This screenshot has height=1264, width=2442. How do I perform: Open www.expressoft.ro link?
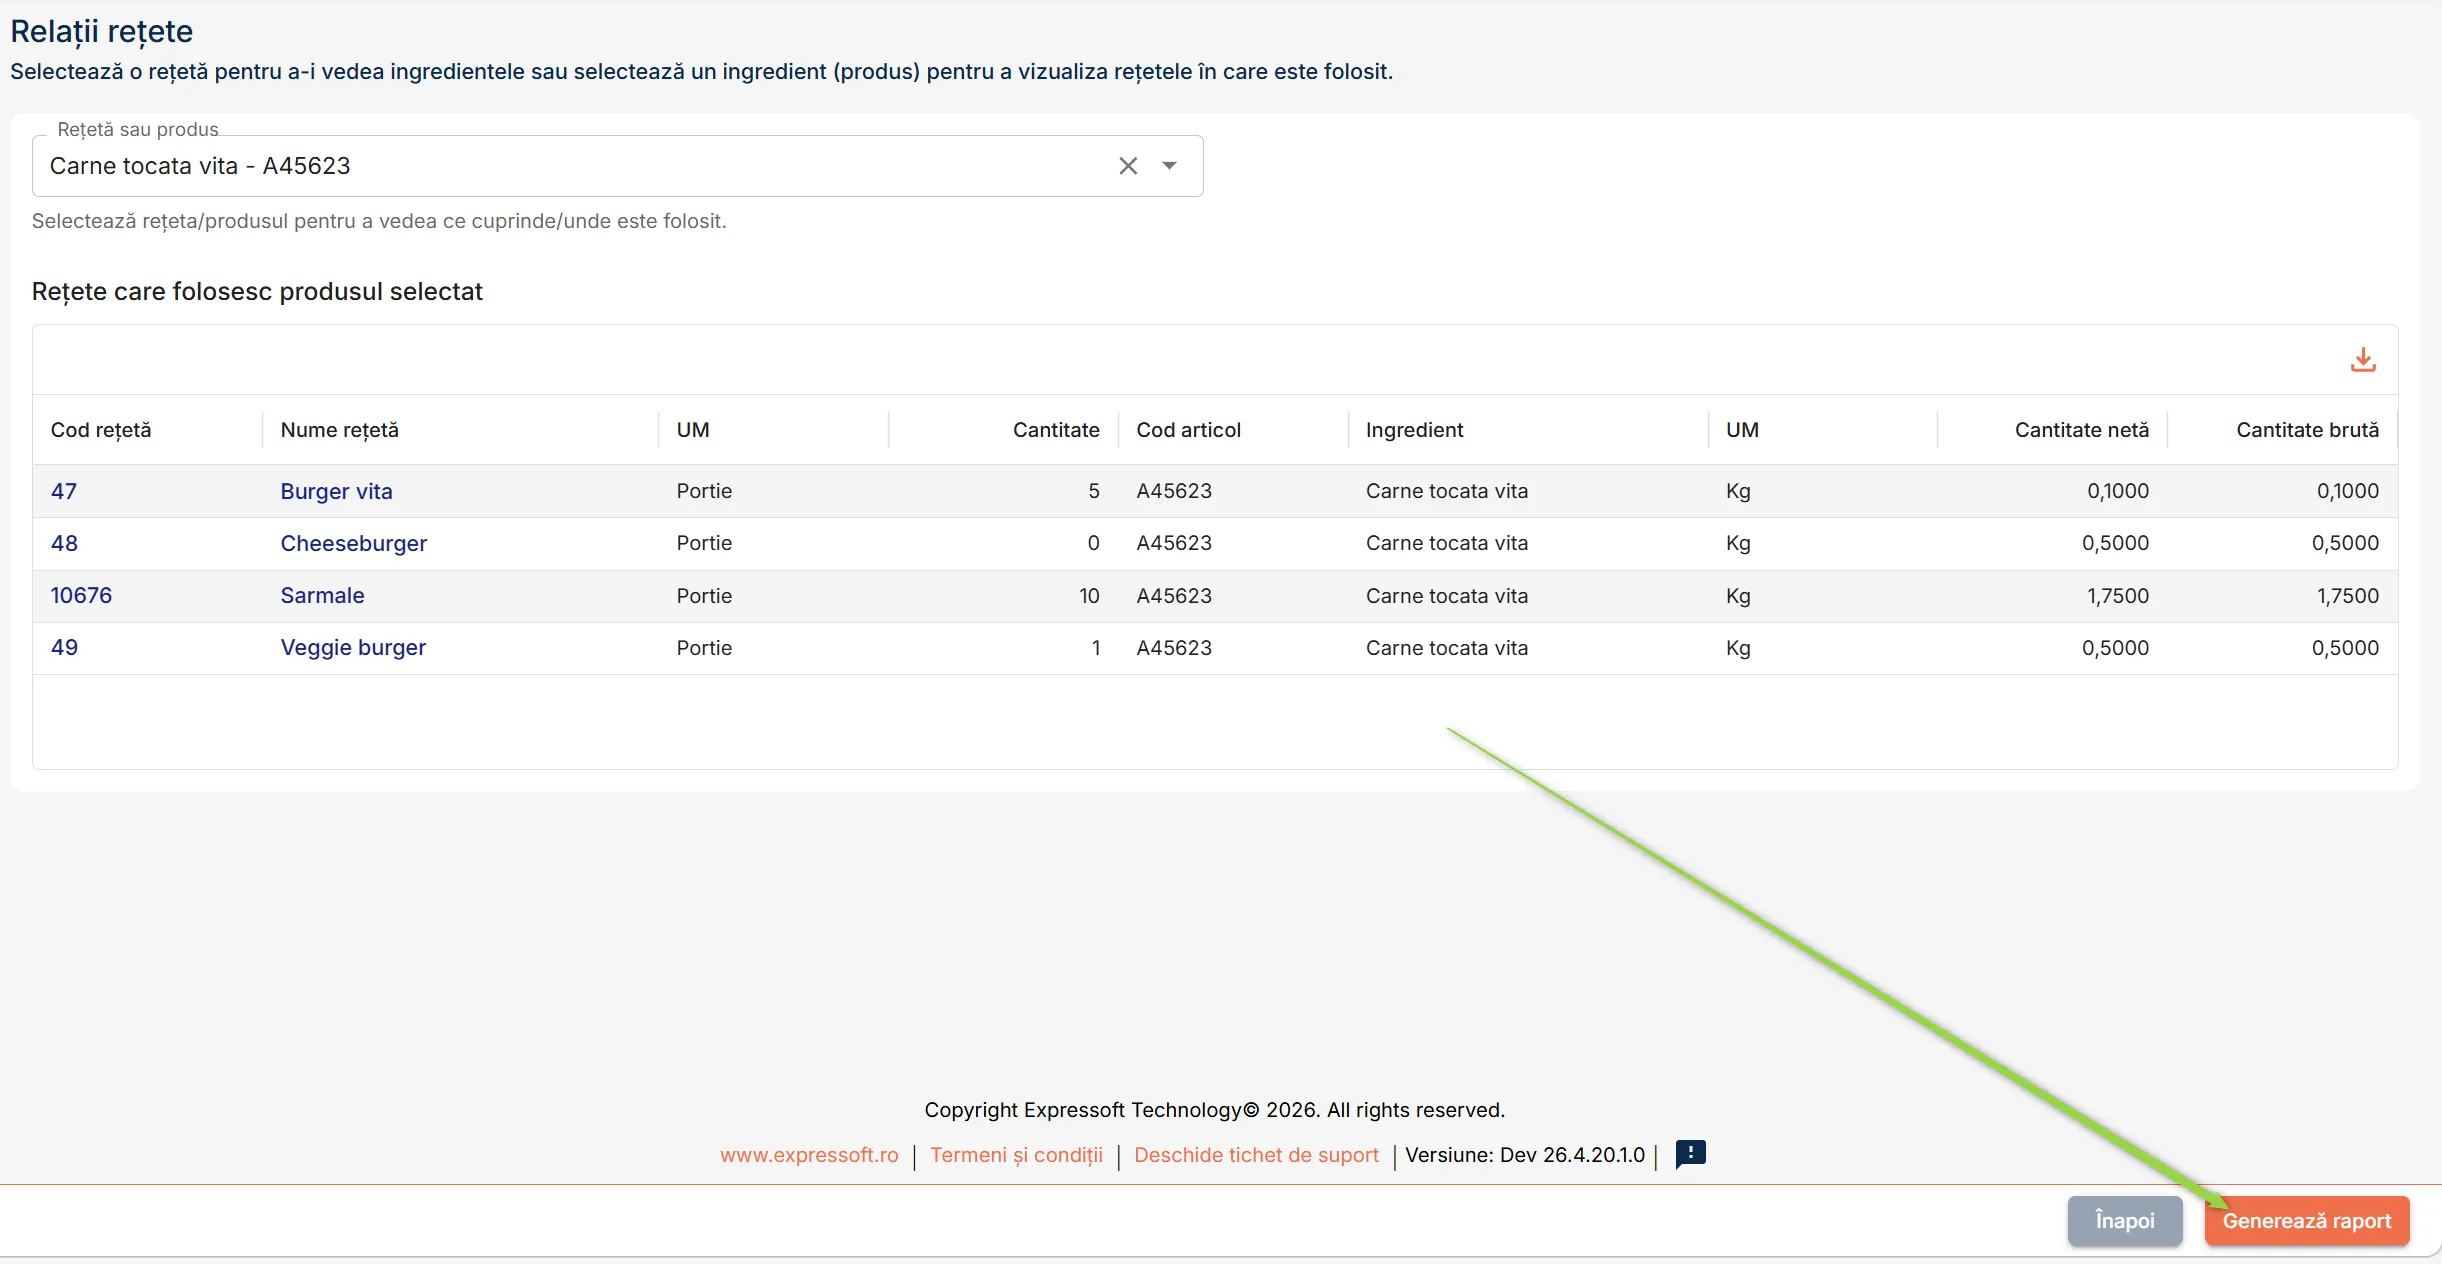click(x=809, y=1155)
